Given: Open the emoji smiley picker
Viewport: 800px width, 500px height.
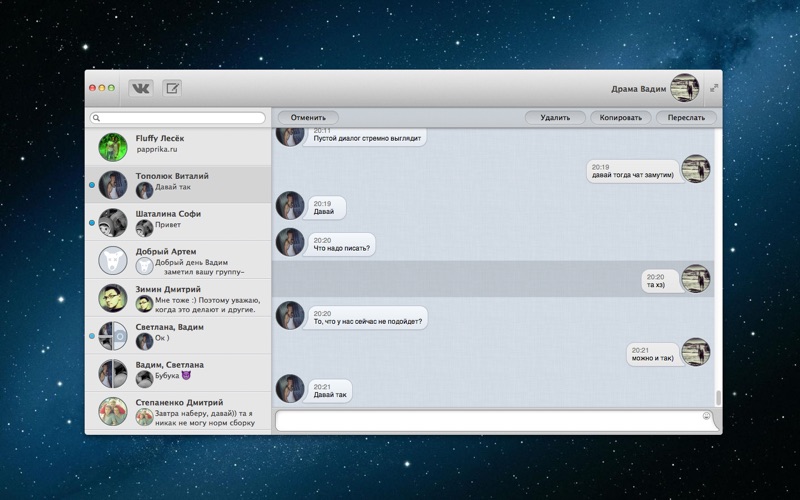Looking at the screenshot, I should click(707, 416).
